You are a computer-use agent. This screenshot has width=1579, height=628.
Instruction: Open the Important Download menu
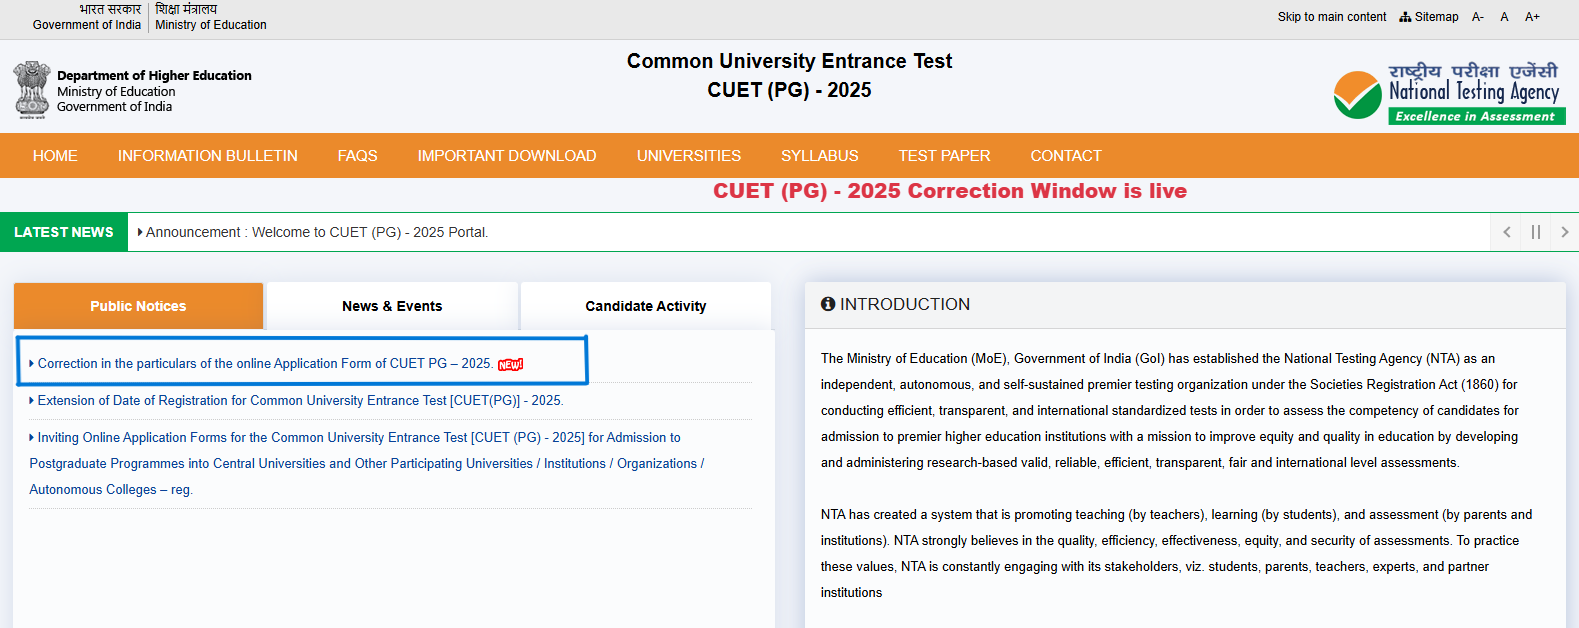click(x=506, y=156)
